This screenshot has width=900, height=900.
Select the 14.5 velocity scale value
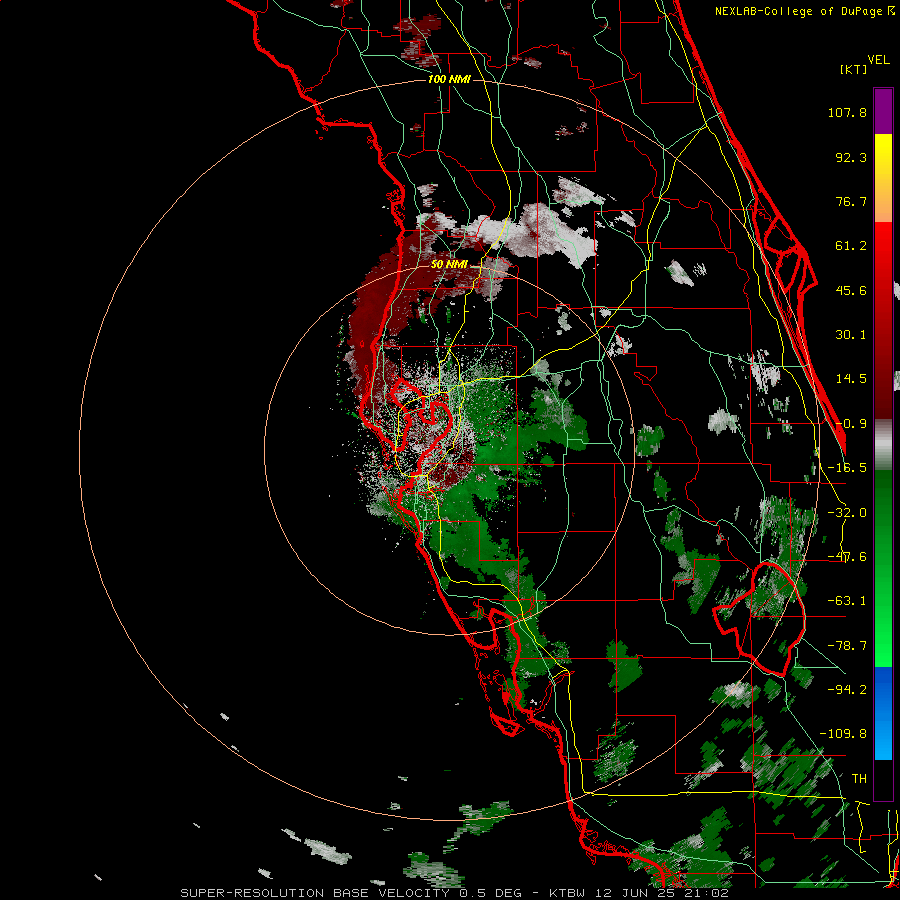pos(851,379)
